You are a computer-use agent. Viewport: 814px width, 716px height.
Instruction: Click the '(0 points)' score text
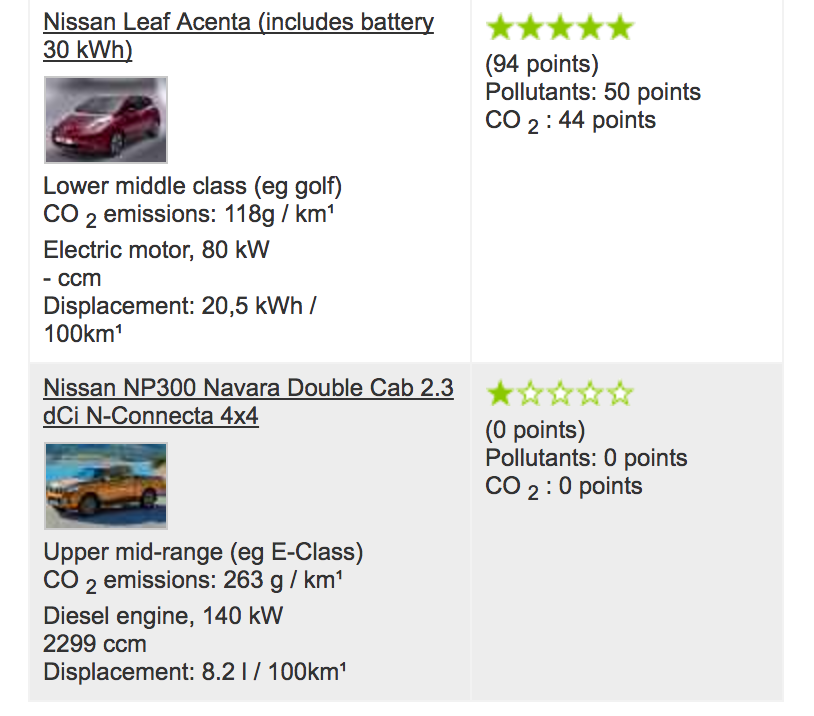pyautogui.click(x=535, y=430)
